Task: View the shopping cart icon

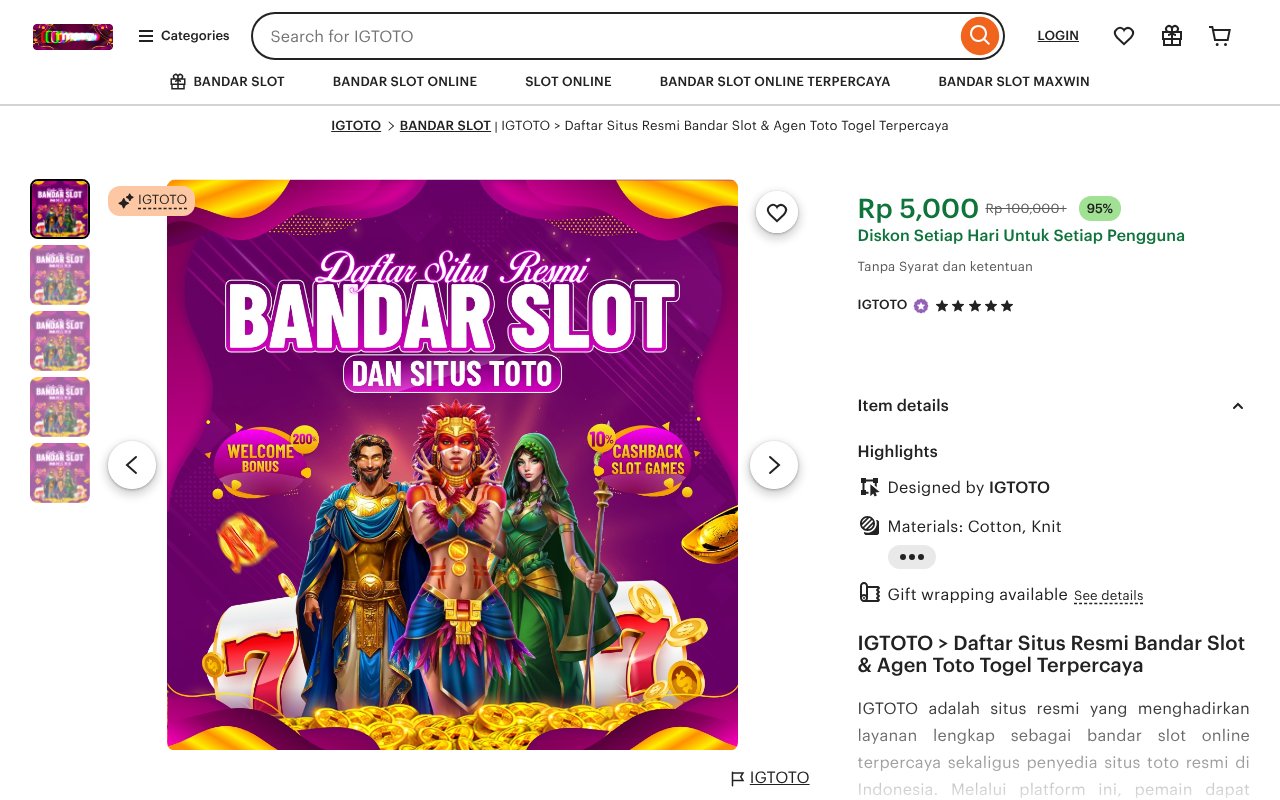Action: (1219, 35)
